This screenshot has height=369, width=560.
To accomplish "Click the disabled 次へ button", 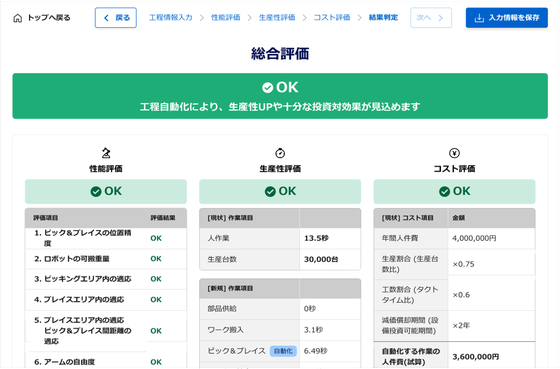I will (431, 18).
